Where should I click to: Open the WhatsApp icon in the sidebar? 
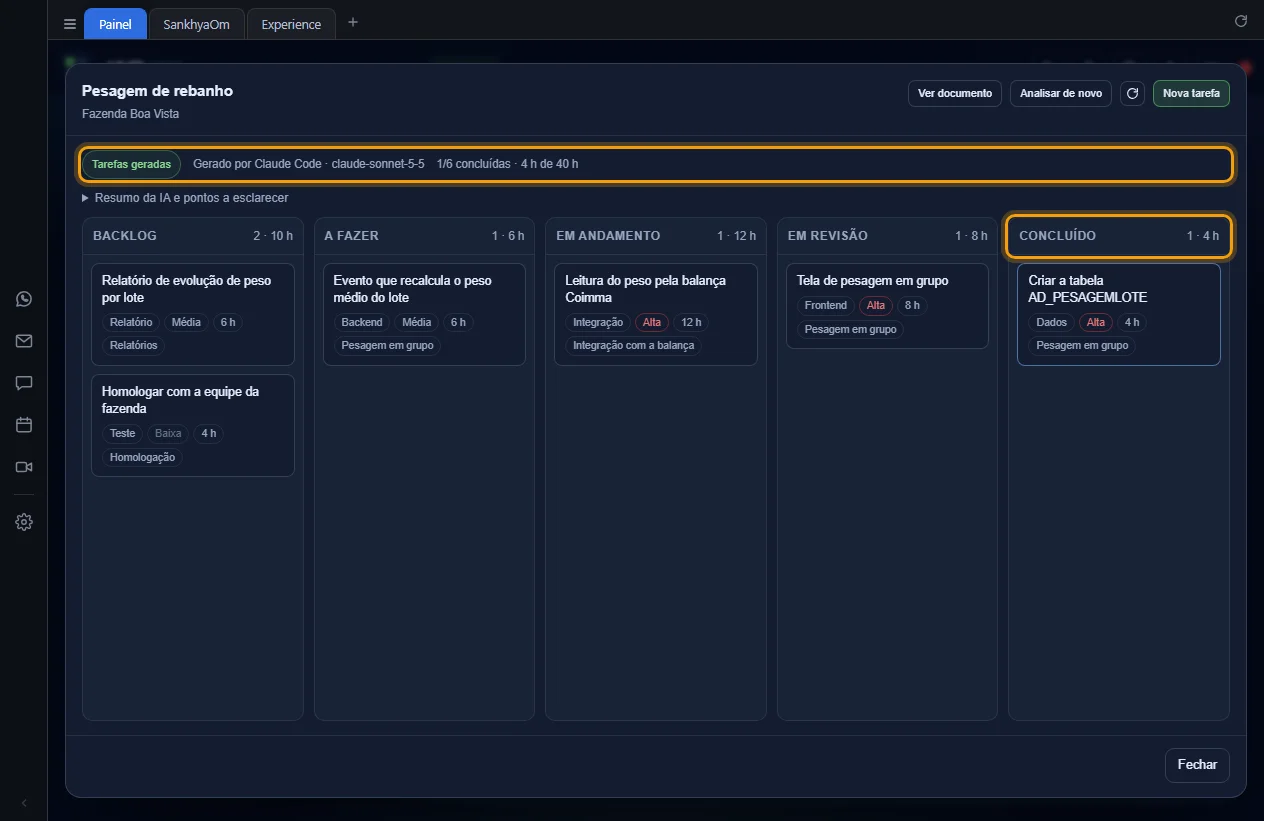tap(24, 299)
